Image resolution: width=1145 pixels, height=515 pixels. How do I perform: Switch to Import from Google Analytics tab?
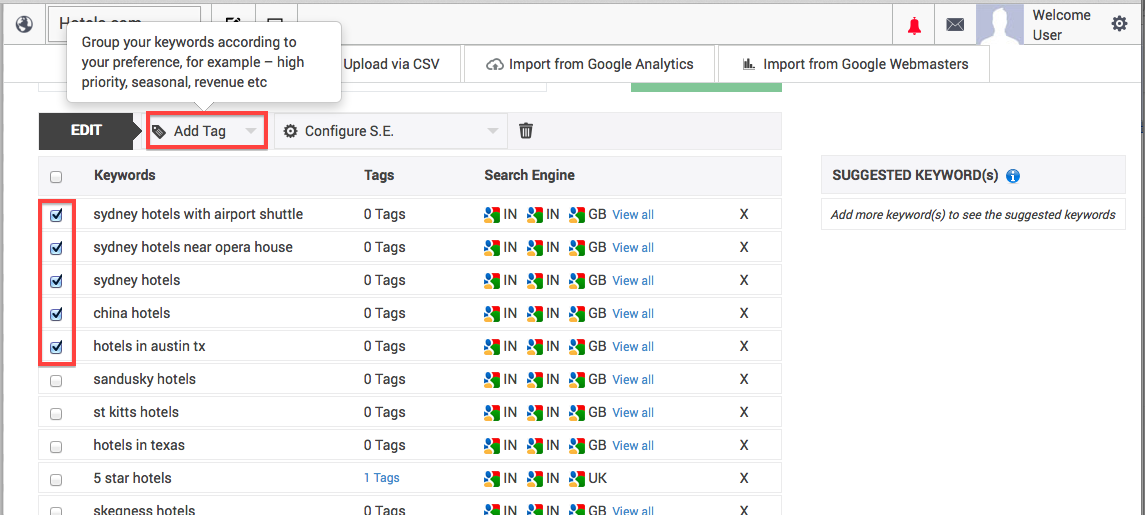point(590,64)
